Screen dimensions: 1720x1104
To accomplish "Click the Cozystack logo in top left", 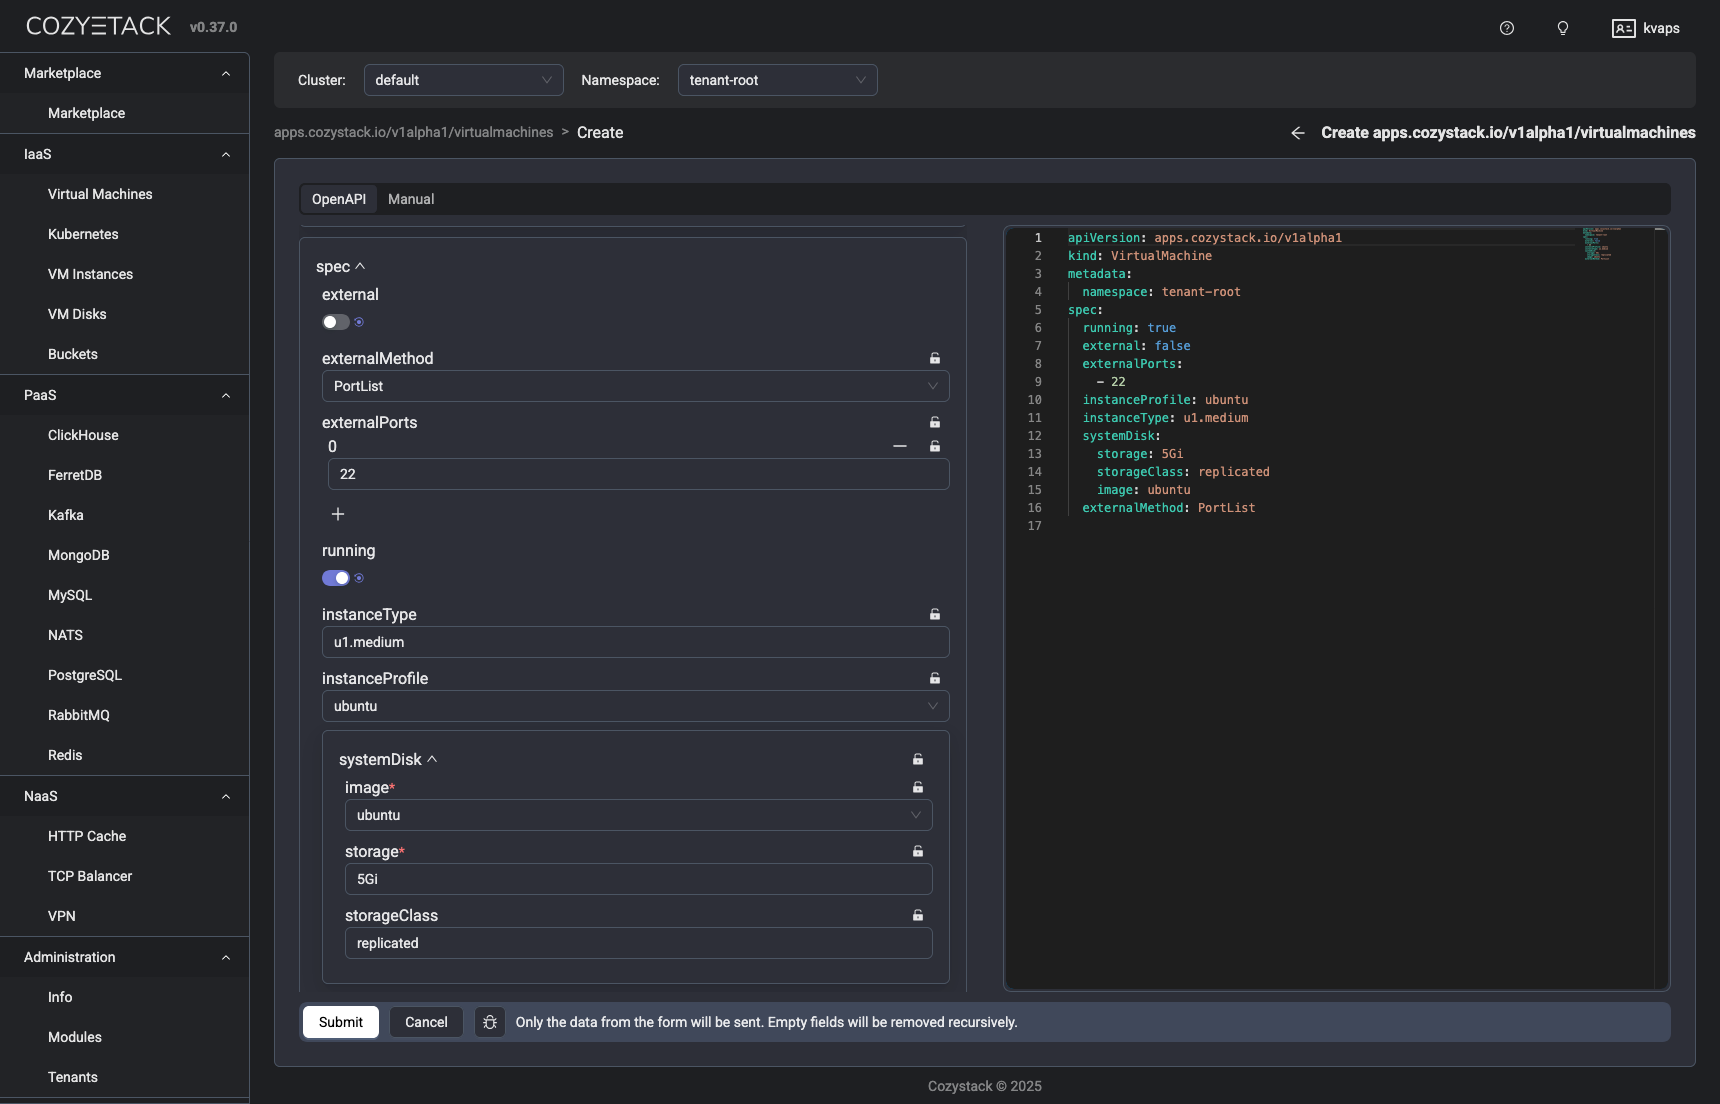I will [x=97, y=25].
